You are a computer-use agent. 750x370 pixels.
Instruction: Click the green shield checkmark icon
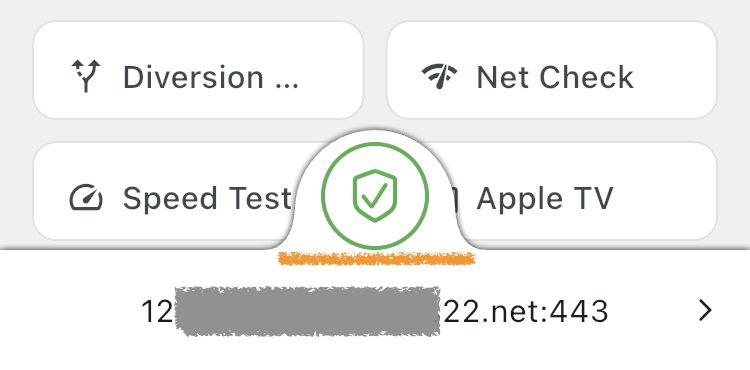(x=375, y=196)
